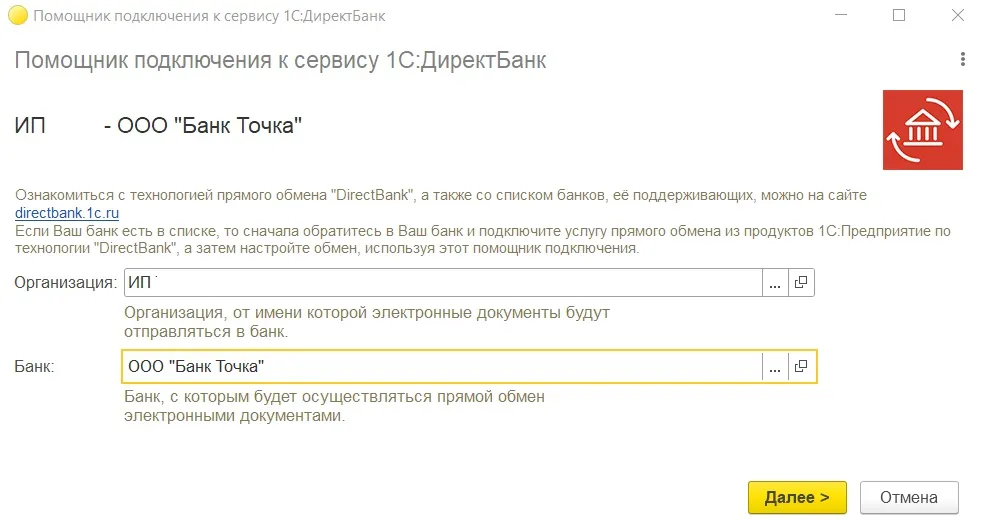Click the large Помощник подключения page heading

280,61
